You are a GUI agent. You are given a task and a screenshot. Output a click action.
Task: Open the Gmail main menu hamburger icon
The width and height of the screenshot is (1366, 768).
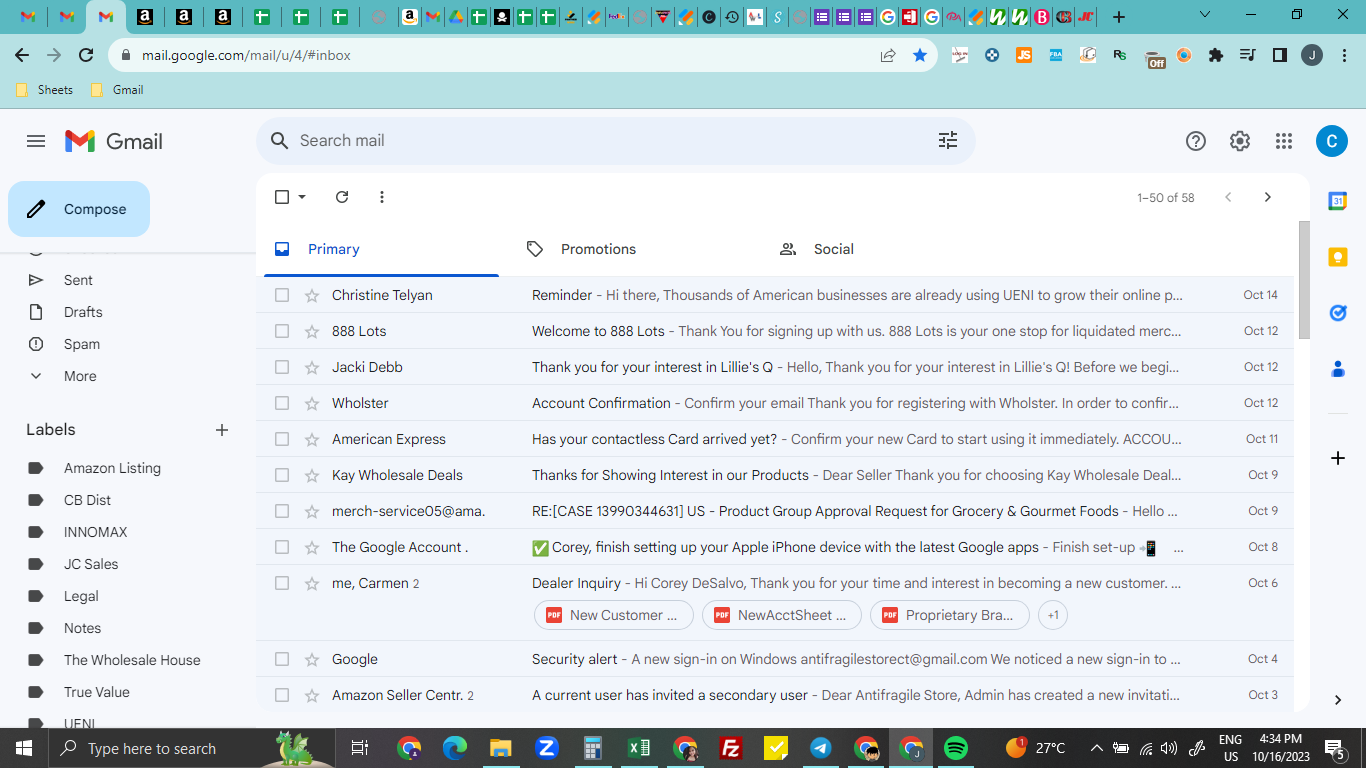pyautogui.click(x=36, y=141)
